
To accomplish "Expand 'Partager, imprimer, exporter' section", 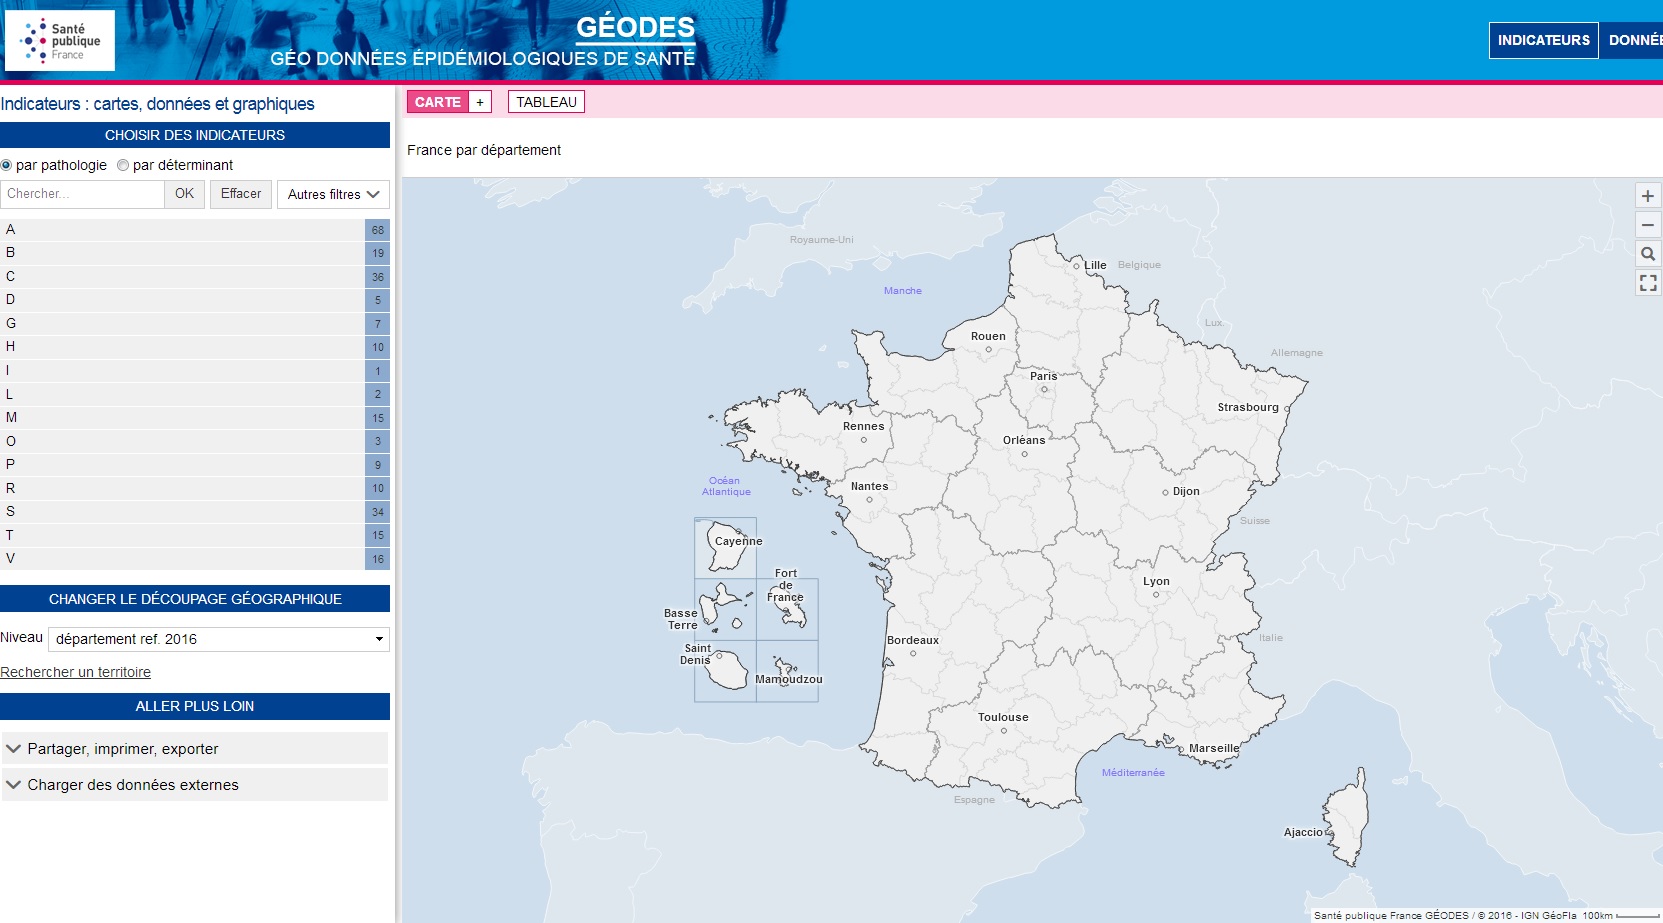I will pyautogui.click(x=195, y=749).
